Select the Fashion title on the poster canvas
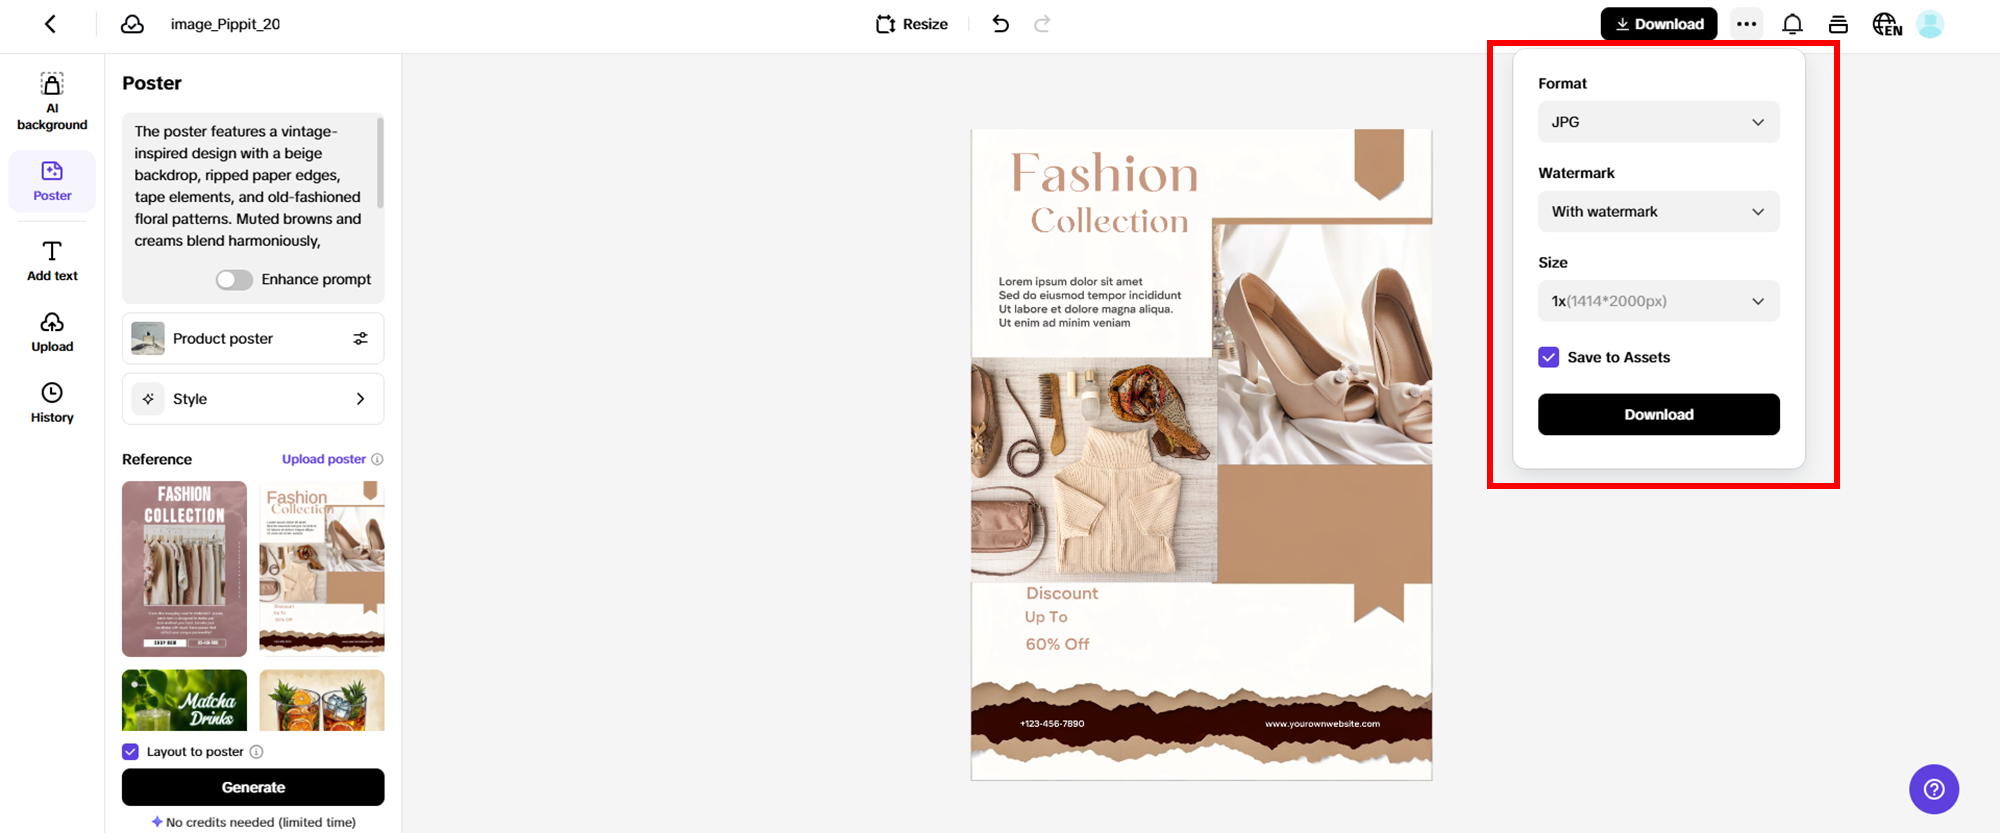 click(1104, 174)
